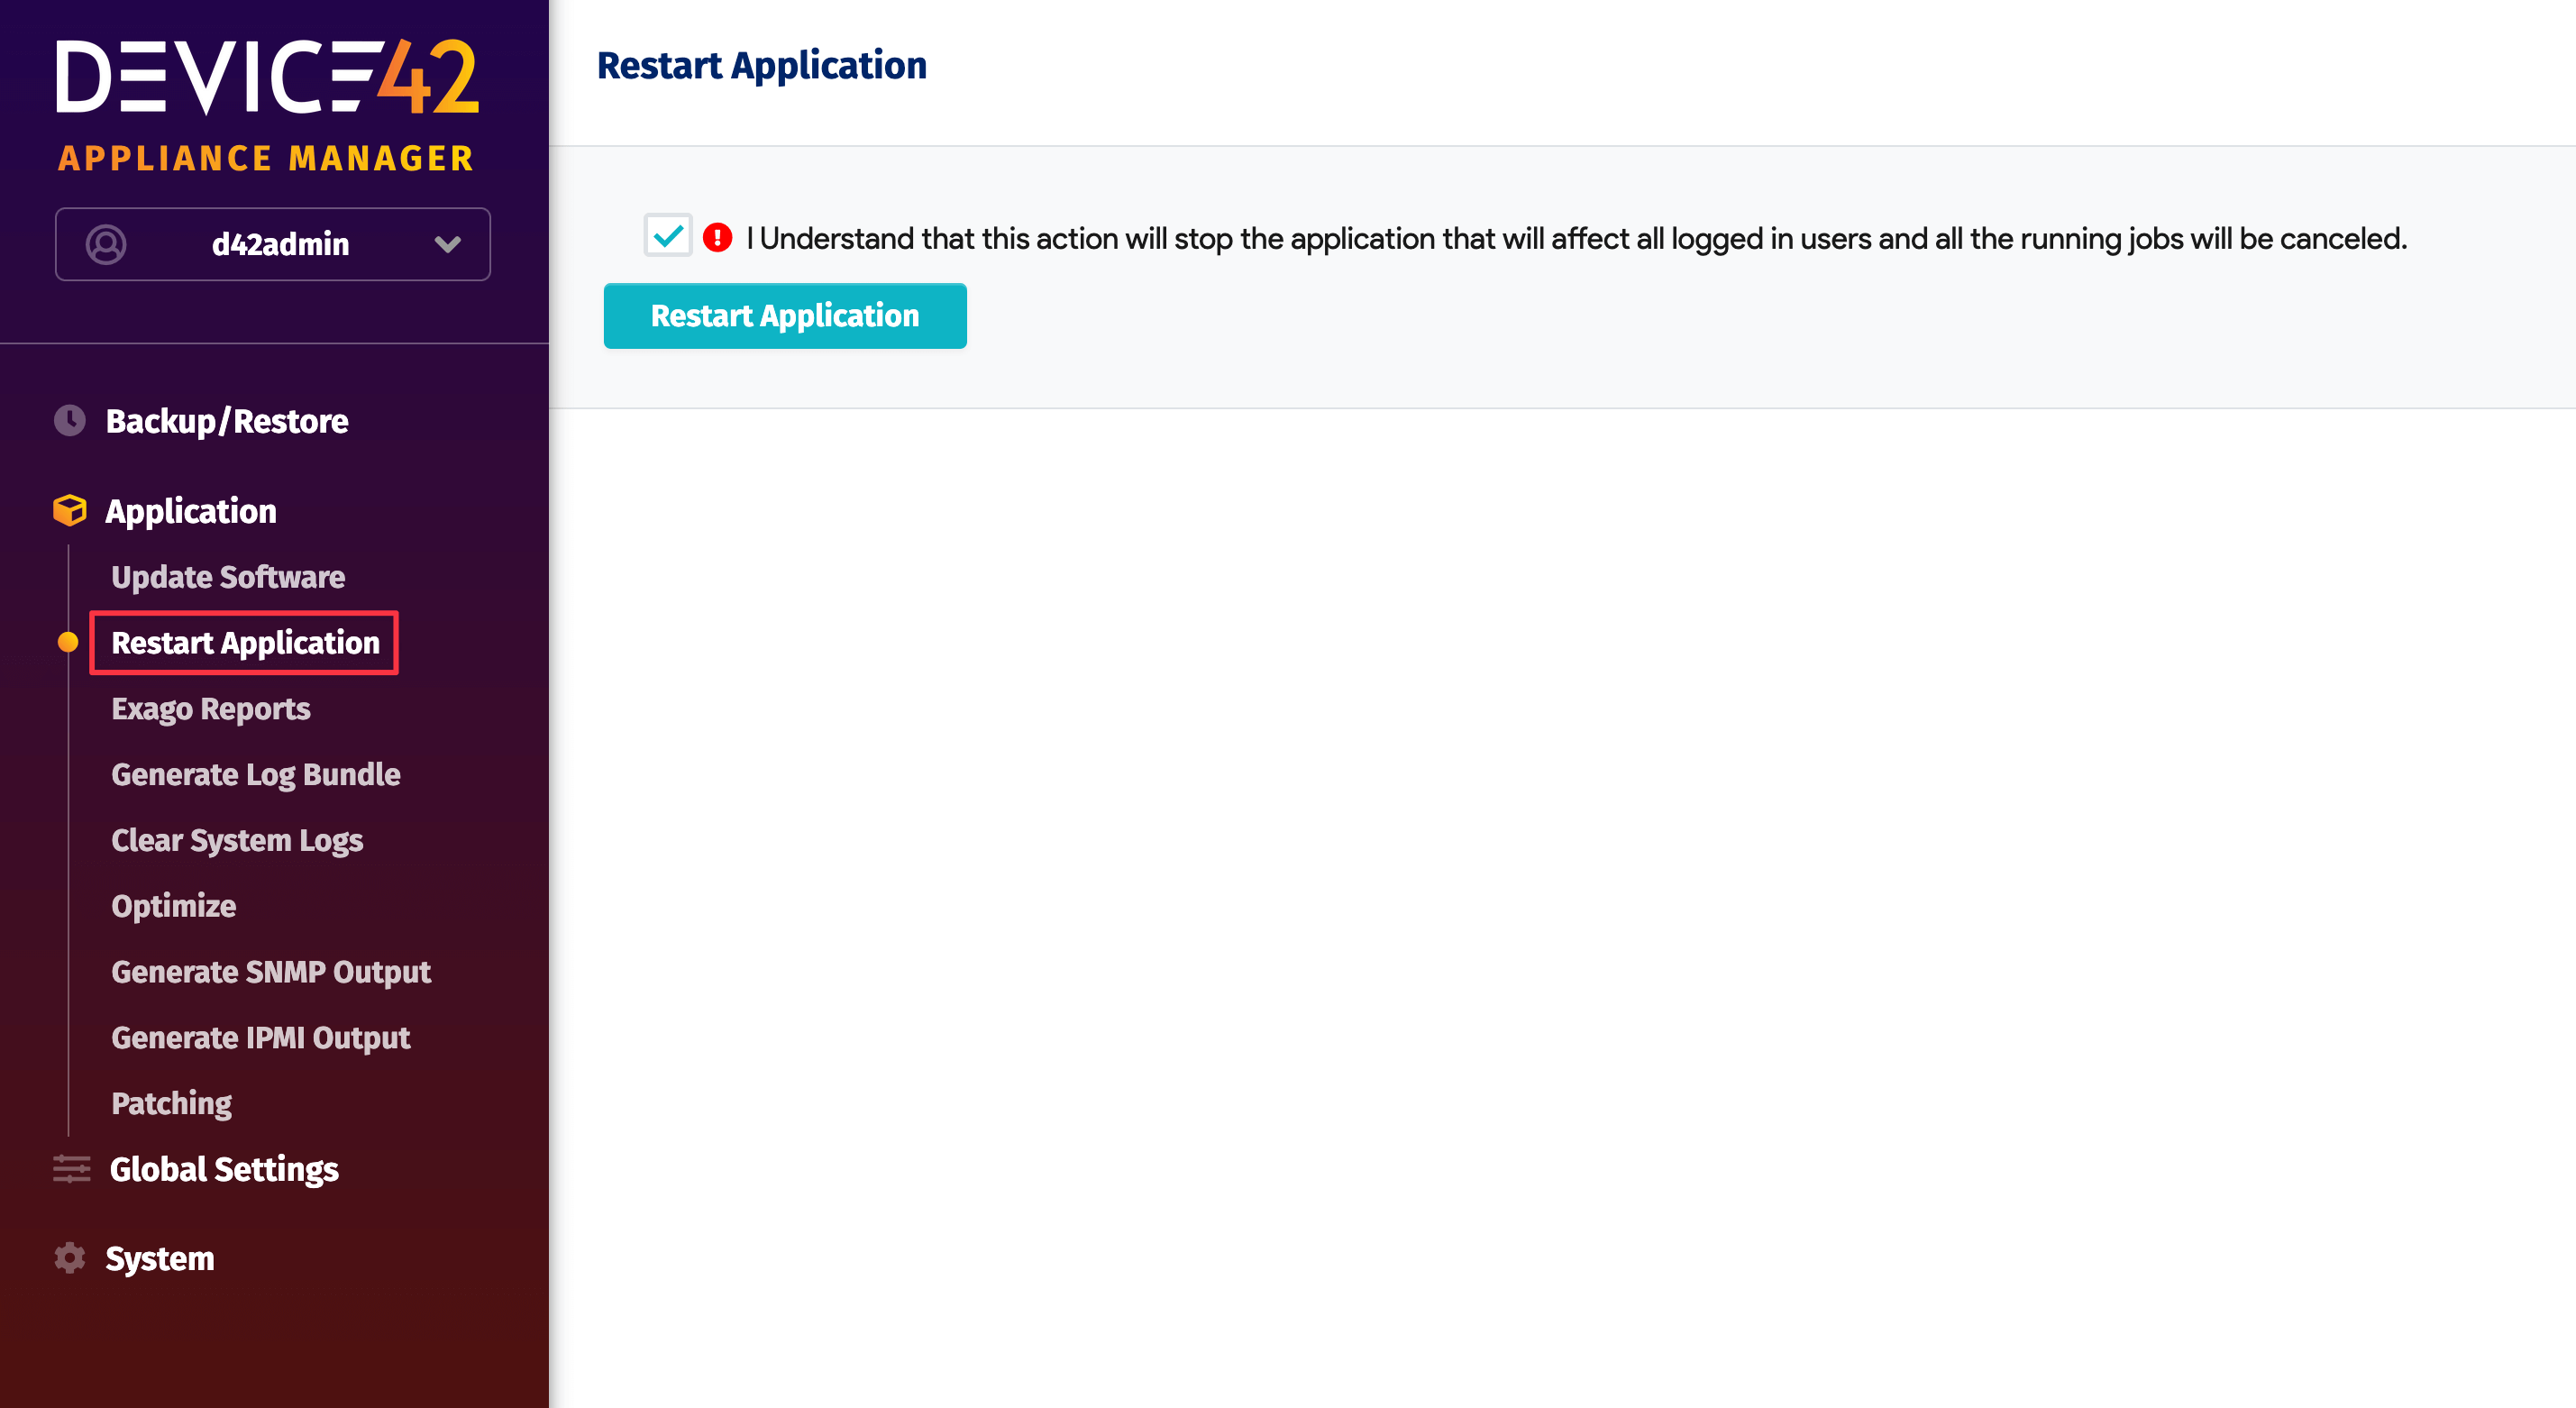Click the orange active-item dot indicator
The image size is (2576, 1408).
pos(68,642)
